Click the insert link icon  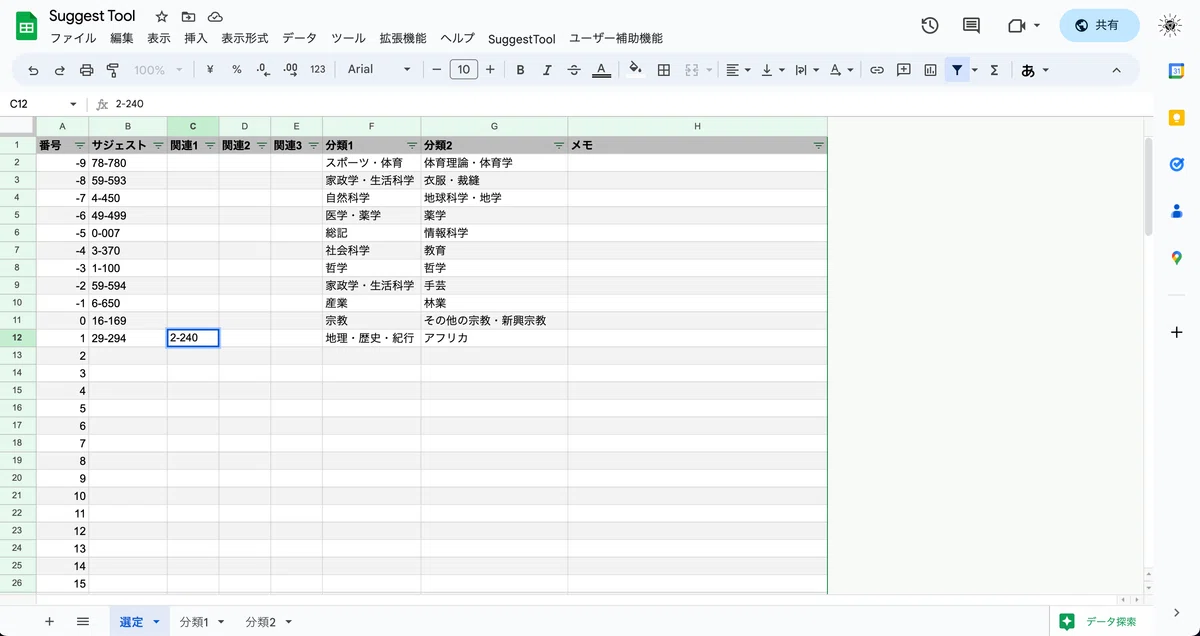click(x=877, y=70)
